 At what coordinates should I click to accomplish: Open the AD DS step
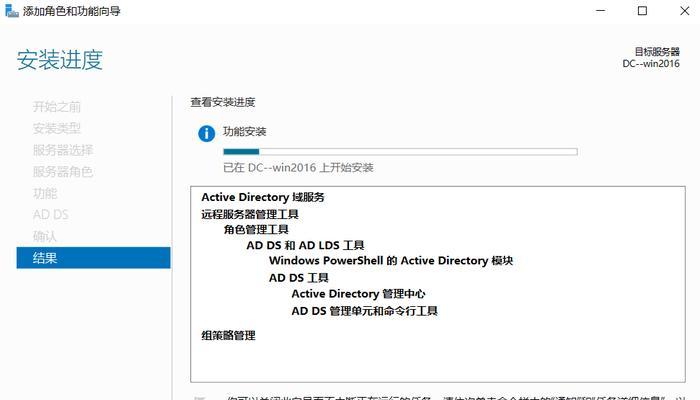tap(51, 215)
